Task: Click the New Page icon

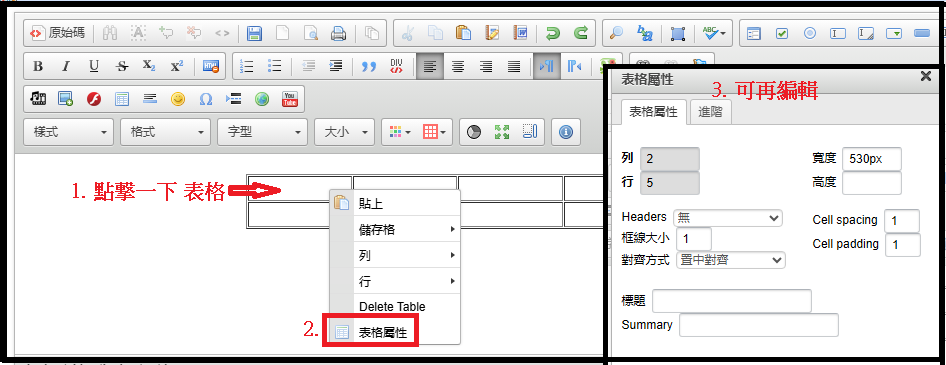Action: pyautogui.click(x=282, y=33)
